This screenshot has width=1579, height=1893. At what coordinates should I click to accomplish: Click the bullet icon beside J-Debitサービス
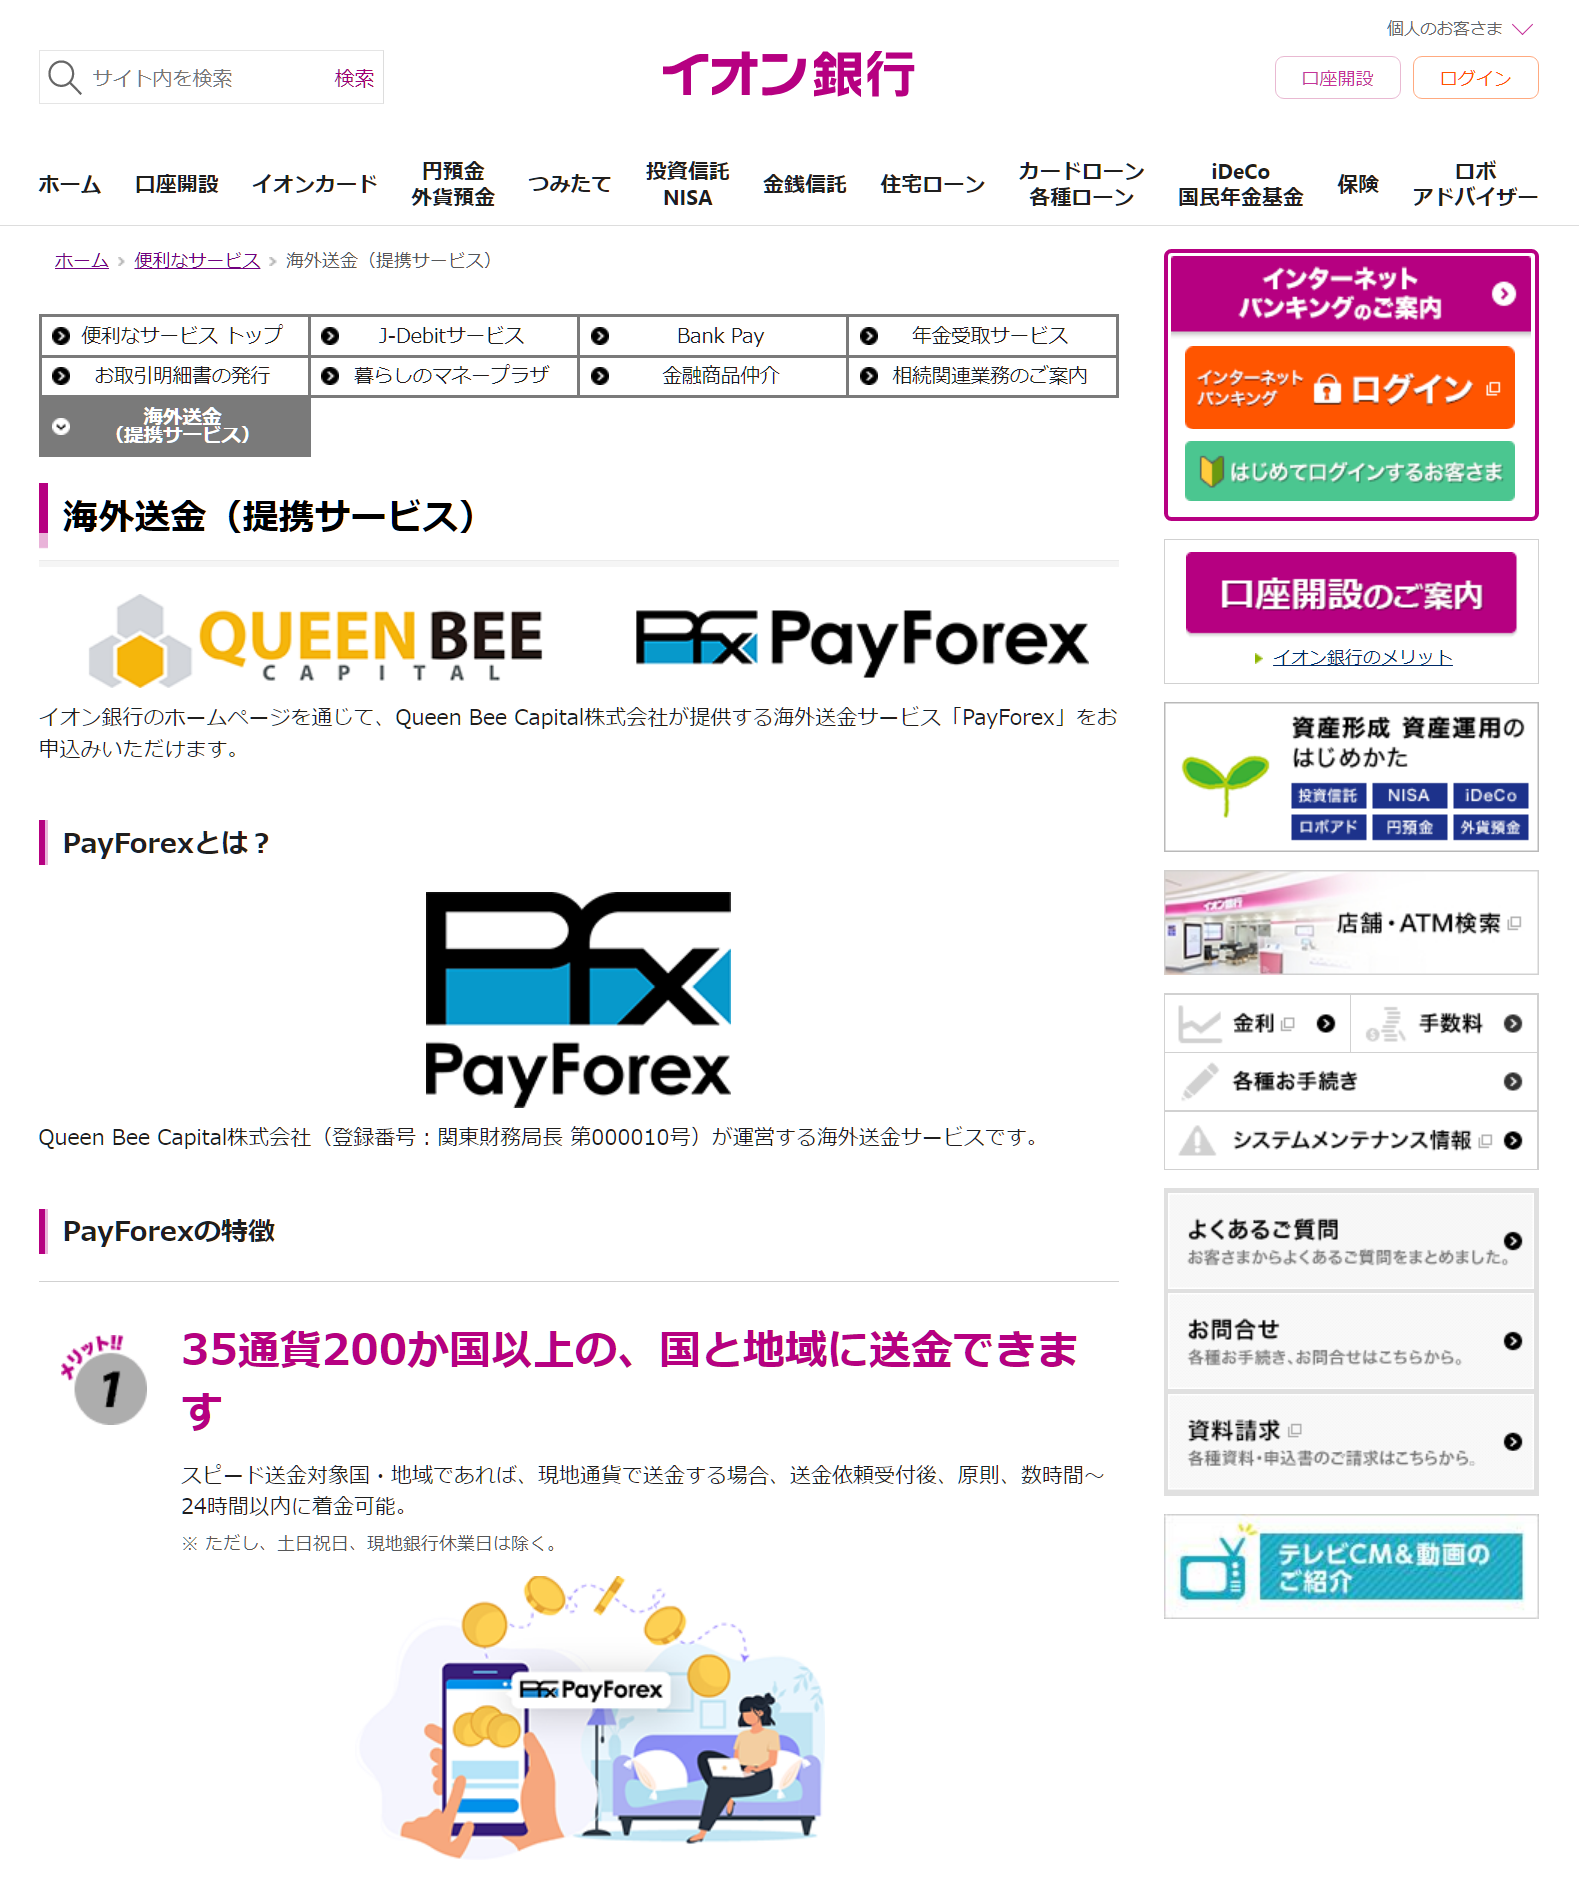tap(330, 336)
